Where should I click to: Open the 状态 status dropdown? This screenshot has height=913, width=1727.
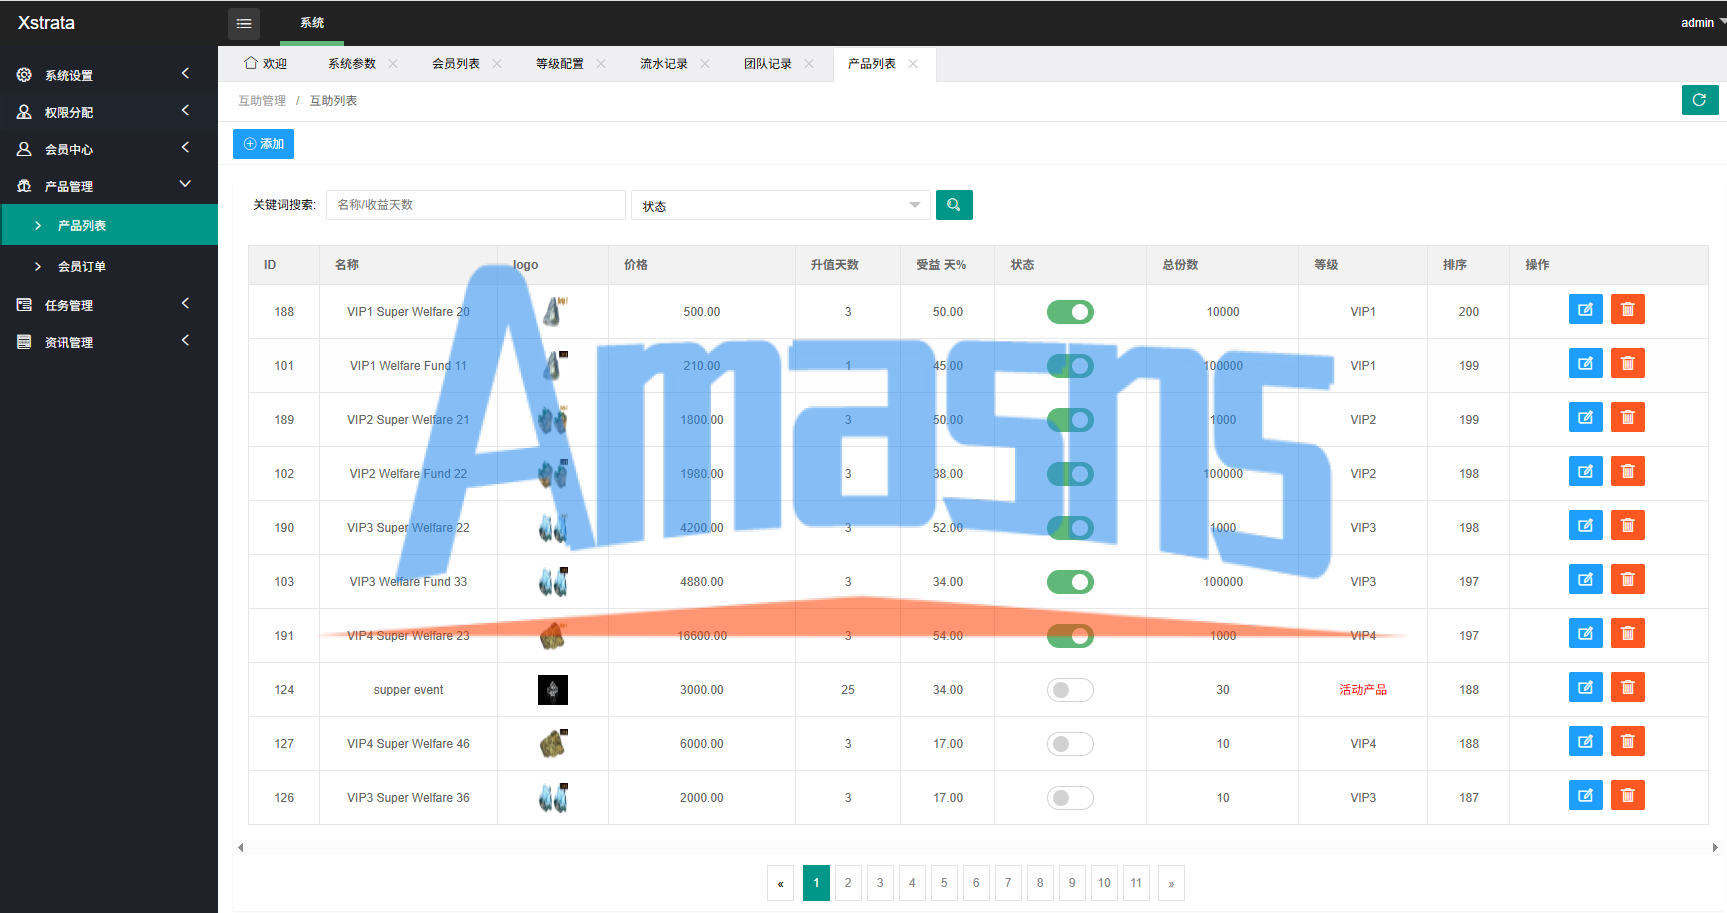click(x=781, y=205)
